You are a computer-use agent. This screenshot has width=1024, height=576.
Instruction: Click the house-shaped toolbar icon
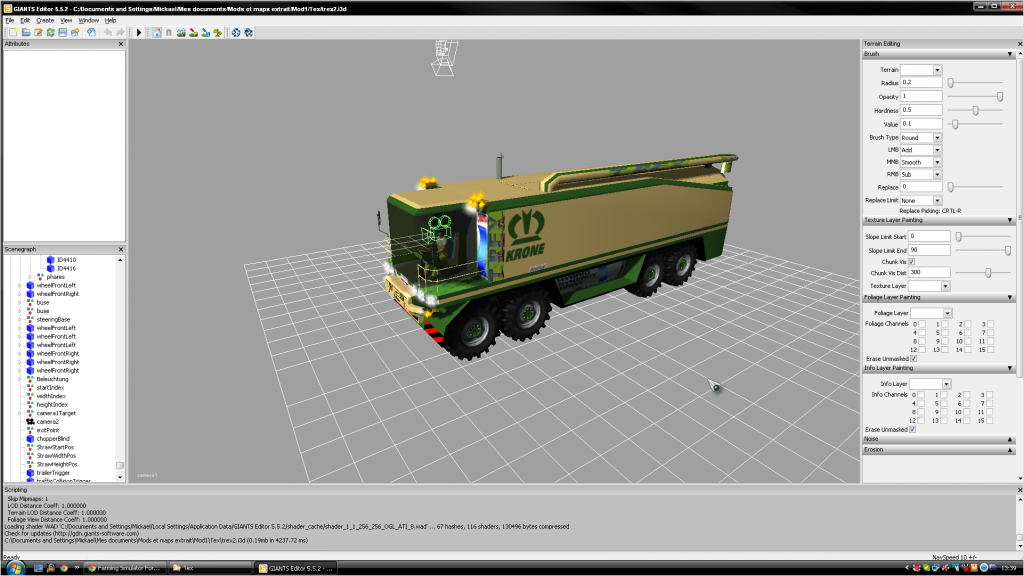157,33
